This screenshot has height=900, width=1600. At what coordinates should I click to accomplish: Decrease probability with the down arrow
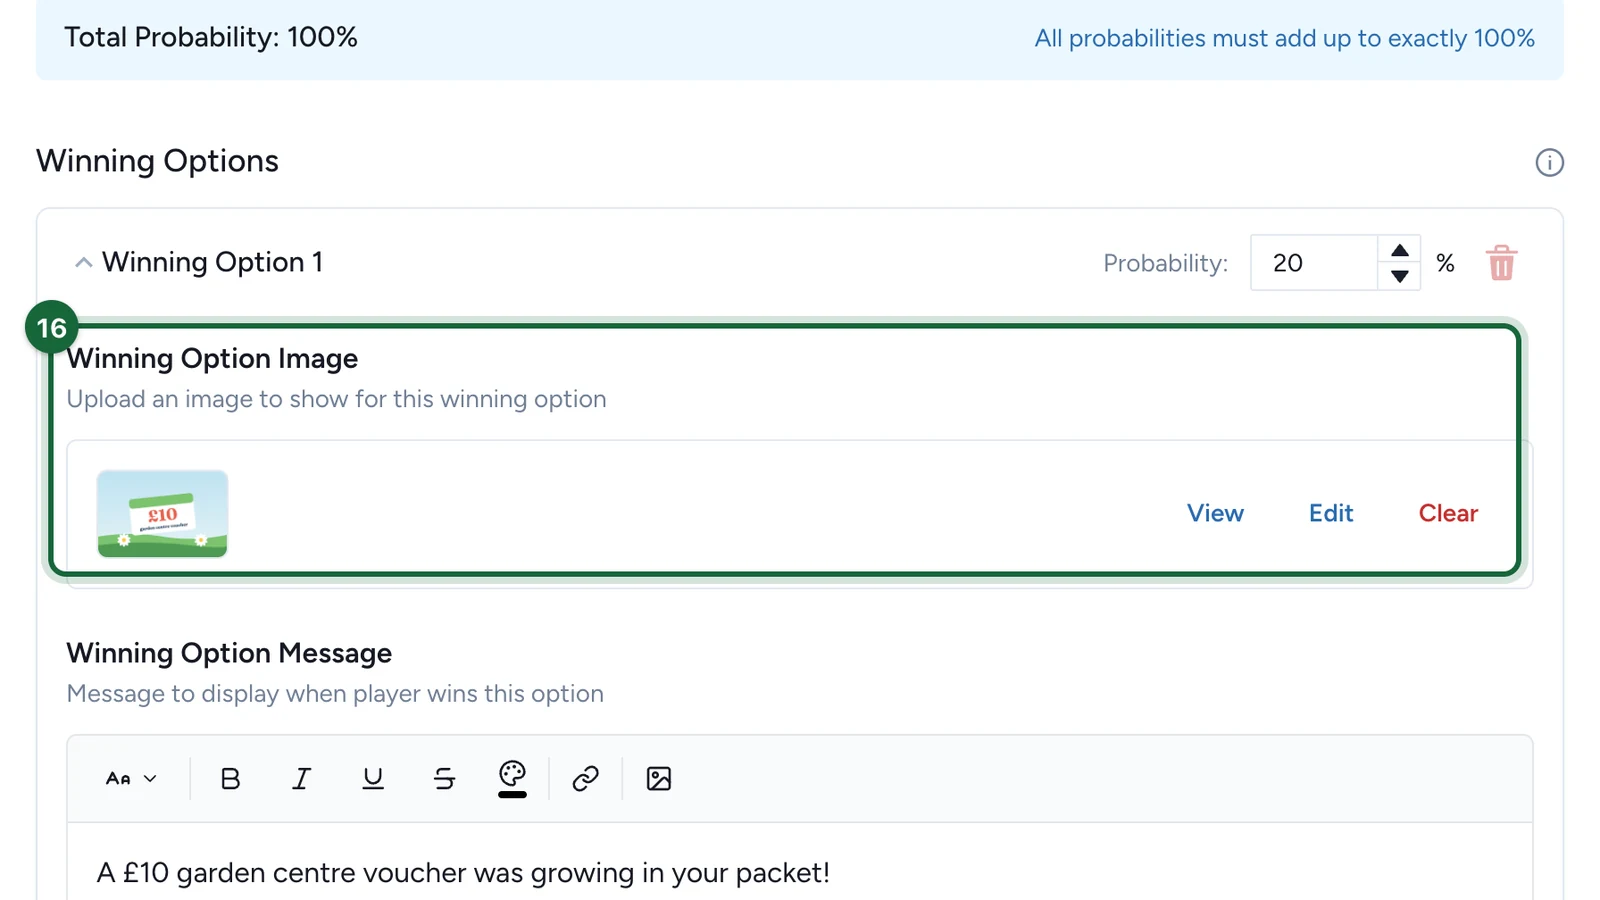point(1400,276)
